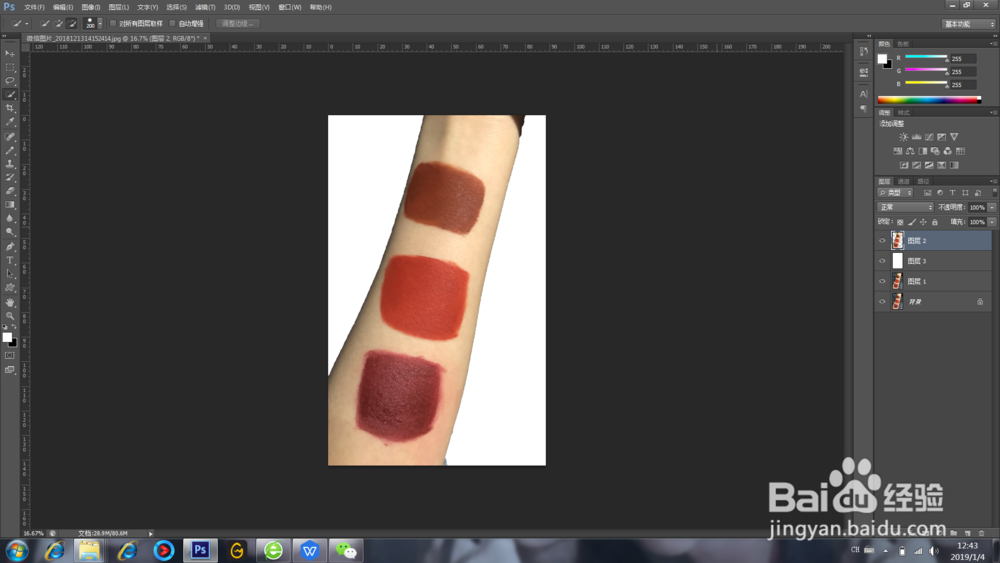Open the 文件(F) menu
Image resolution: width=1000 pixels, height=563 pixels.
(x=34, y=7)
